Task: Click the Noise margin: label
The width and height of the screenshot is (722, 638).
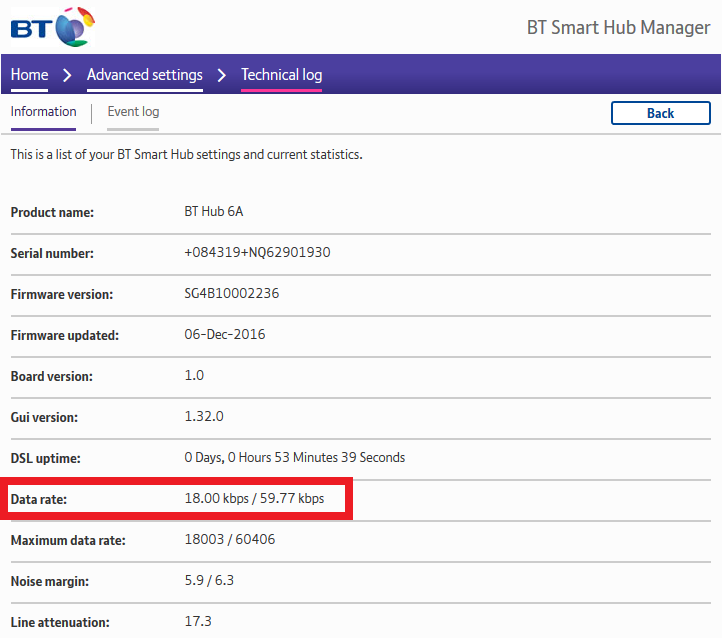Action: (x=50, y=581)
